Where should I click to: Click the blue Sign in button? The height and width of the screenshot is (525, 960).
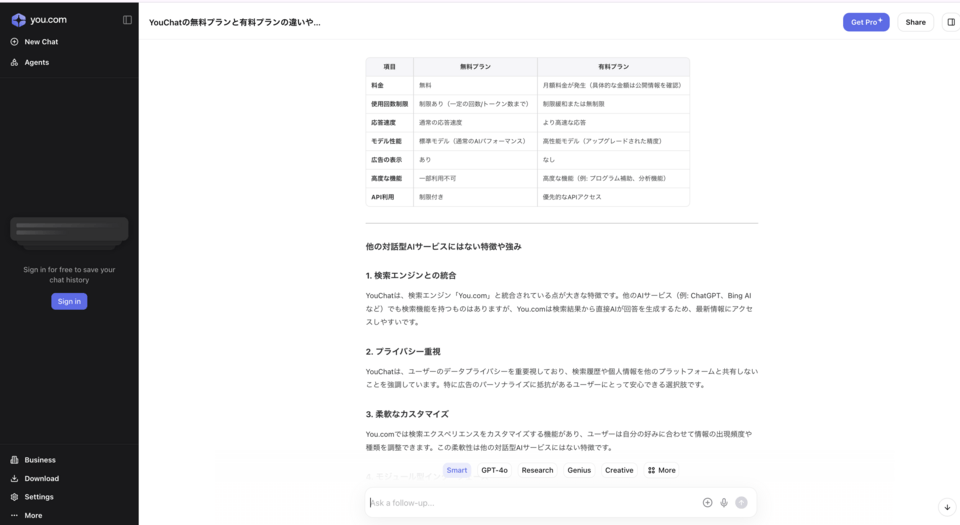(69, 301)
